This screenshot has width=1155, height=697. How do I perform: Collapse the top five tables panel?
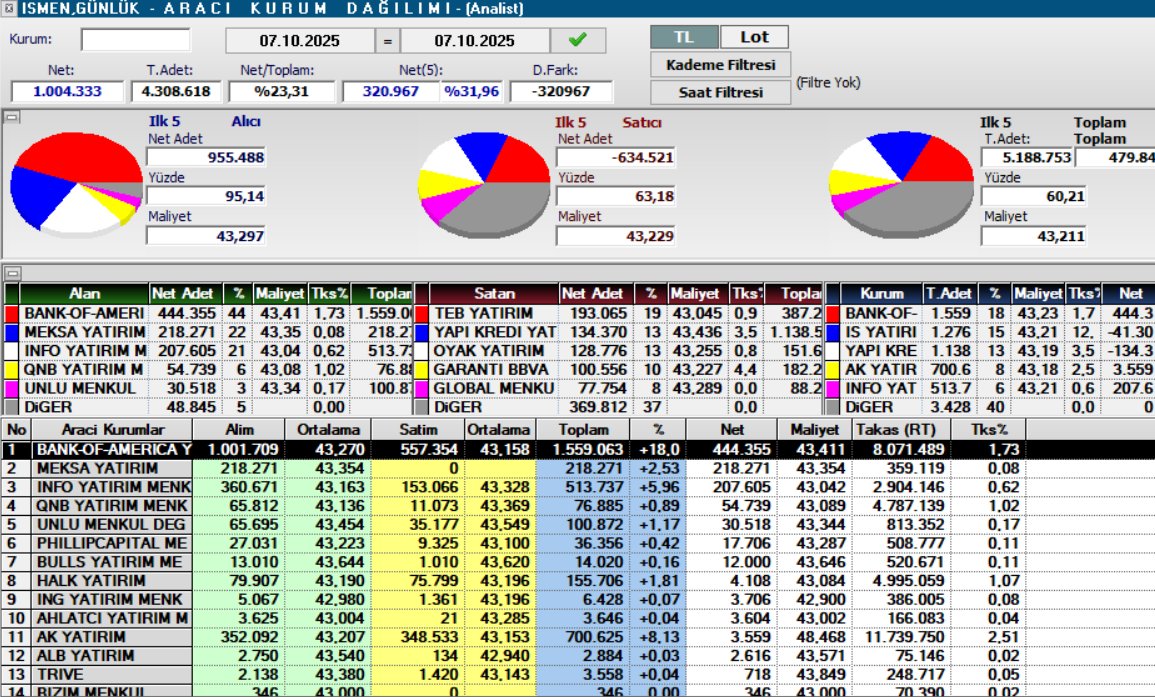point(12,273)
